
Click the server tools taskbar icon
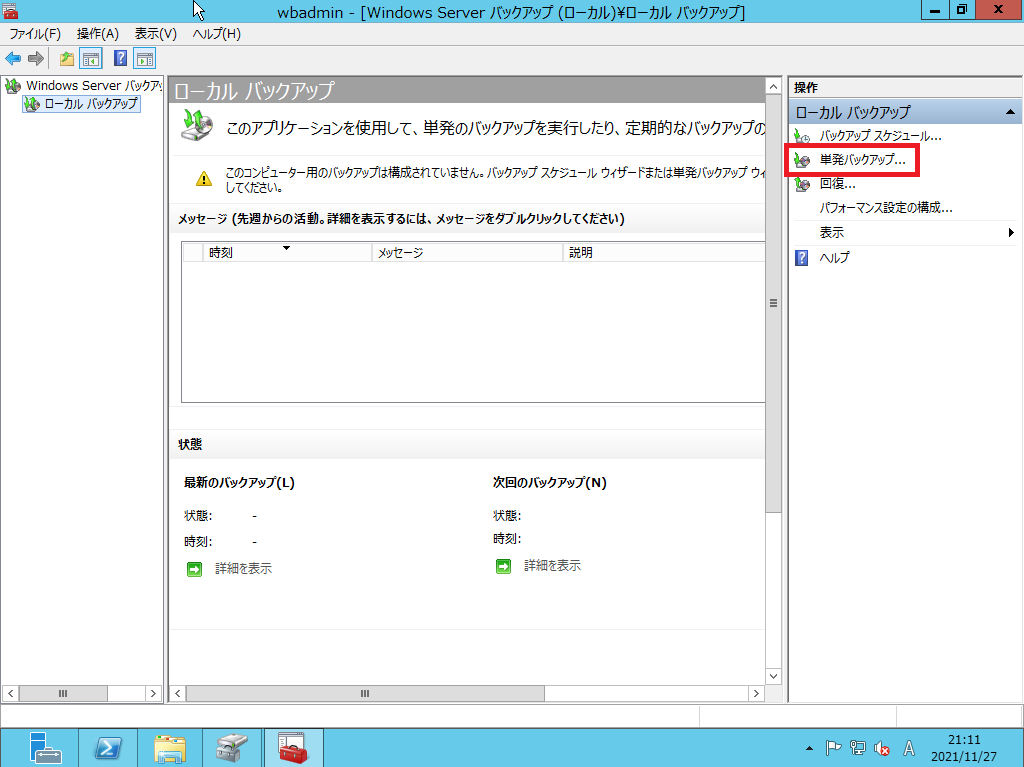click(232, 748)
